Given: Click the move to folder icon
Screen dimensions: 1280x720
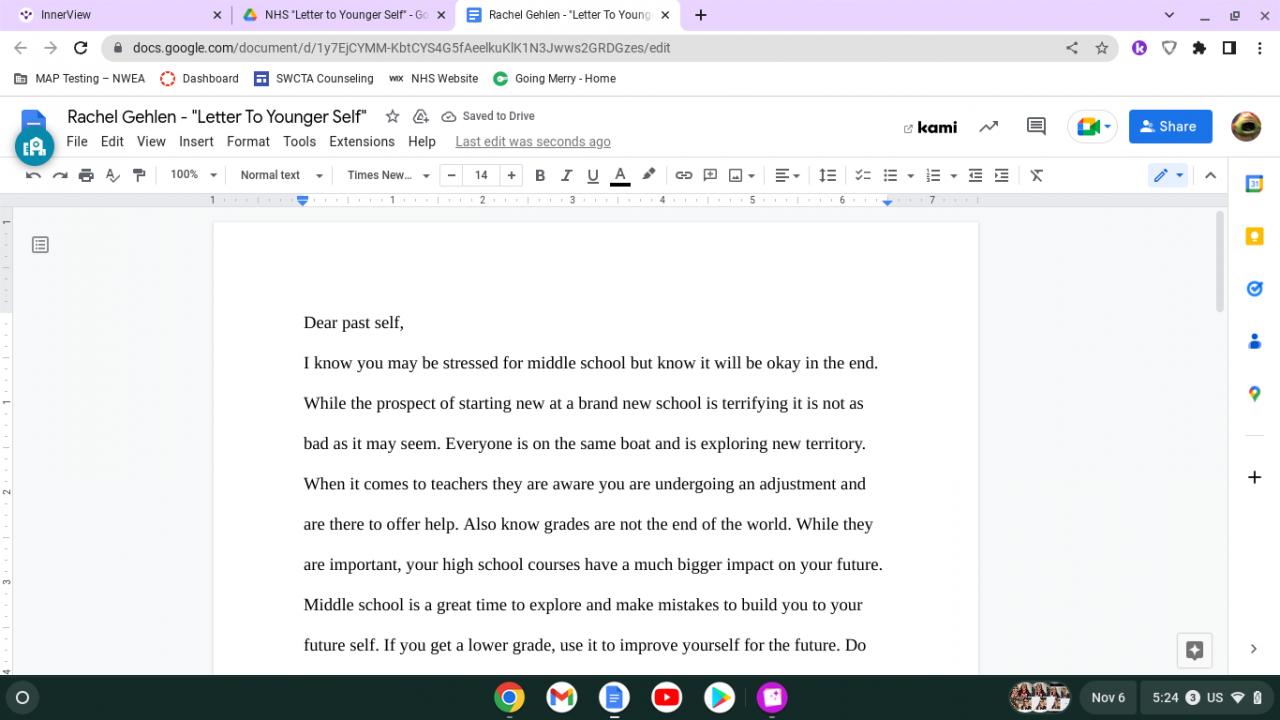Looking at the screenshot, I should [x=421, y=116].
